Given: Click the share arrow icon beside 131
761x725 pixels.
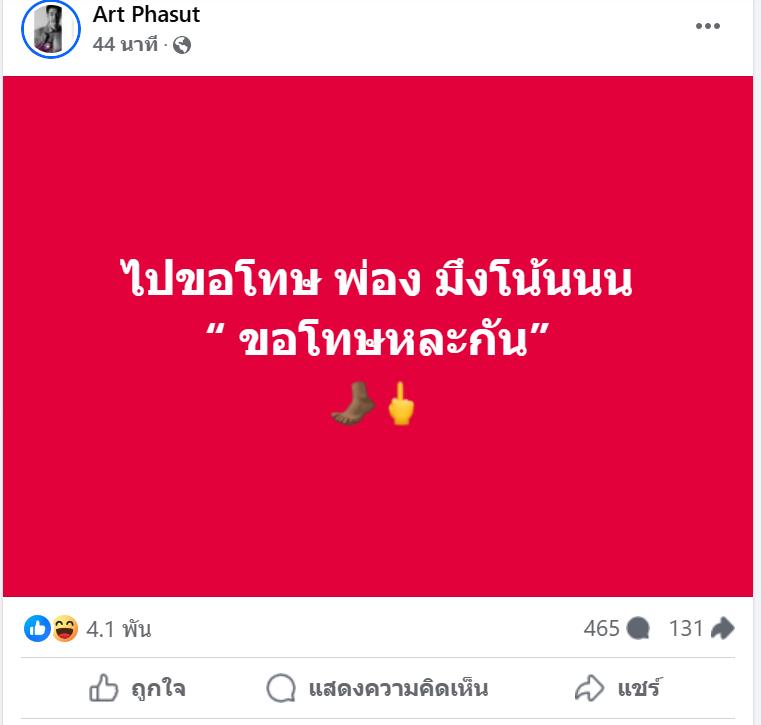Looking at the screenshot, I should 722,628.
